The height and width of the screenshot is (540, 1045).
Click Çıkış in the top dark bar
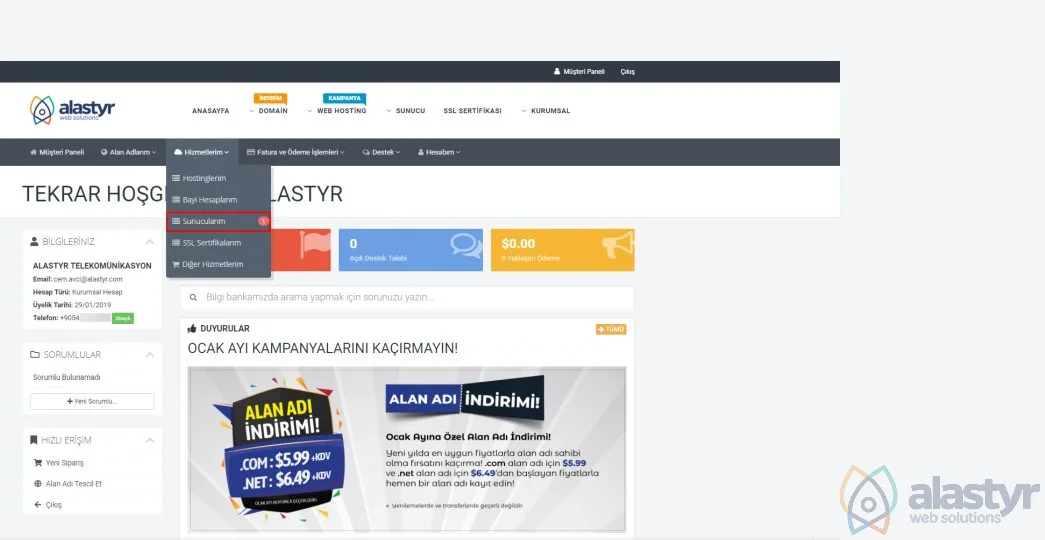[x=628, y=71]
